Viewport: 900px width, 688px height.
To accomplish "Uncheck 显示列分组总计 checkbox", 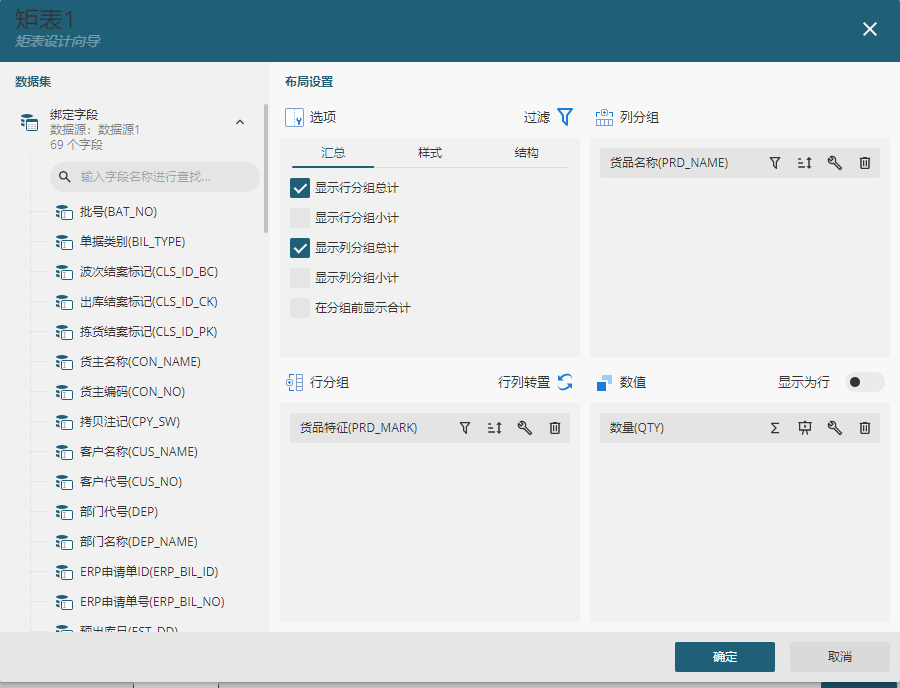I will tap(300, 248).
